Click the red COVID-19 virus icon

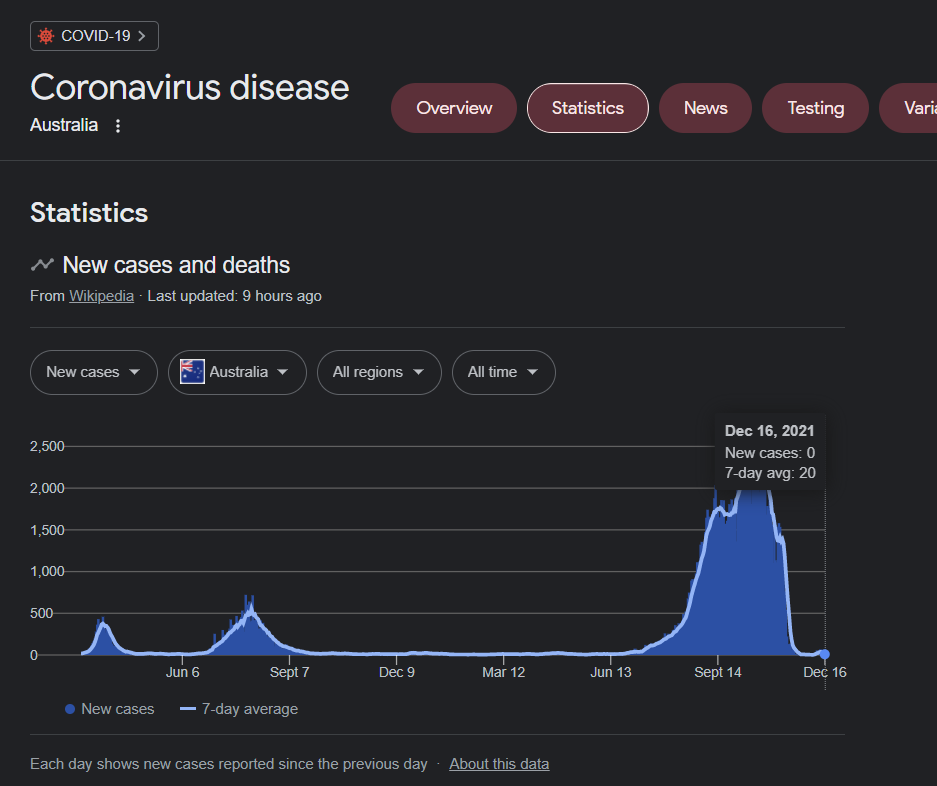45,36
